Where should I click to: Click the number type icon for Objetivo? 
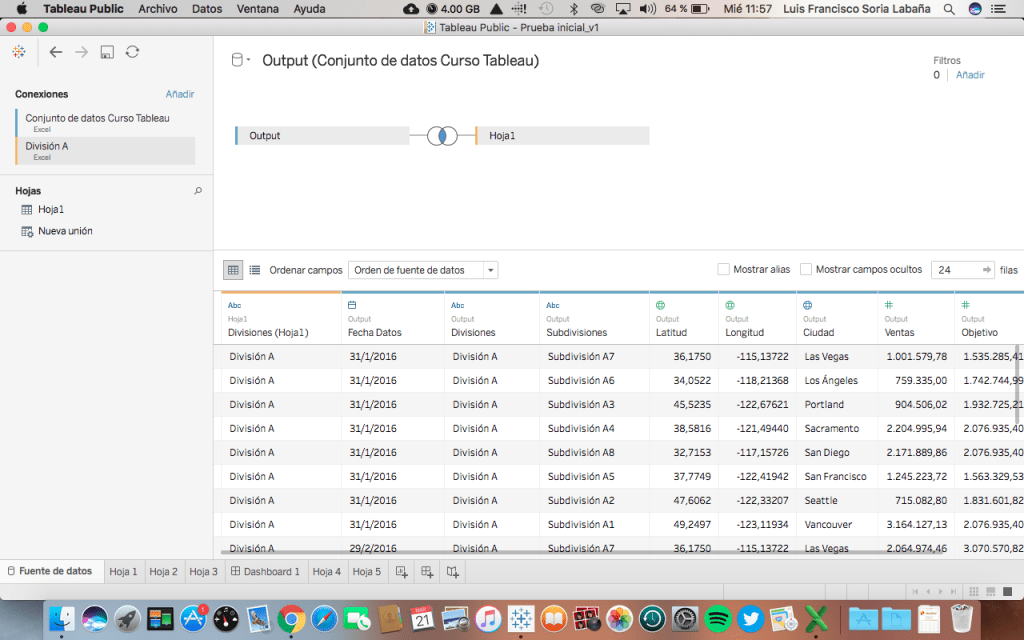pyautogui.click(x=966, y=305)
